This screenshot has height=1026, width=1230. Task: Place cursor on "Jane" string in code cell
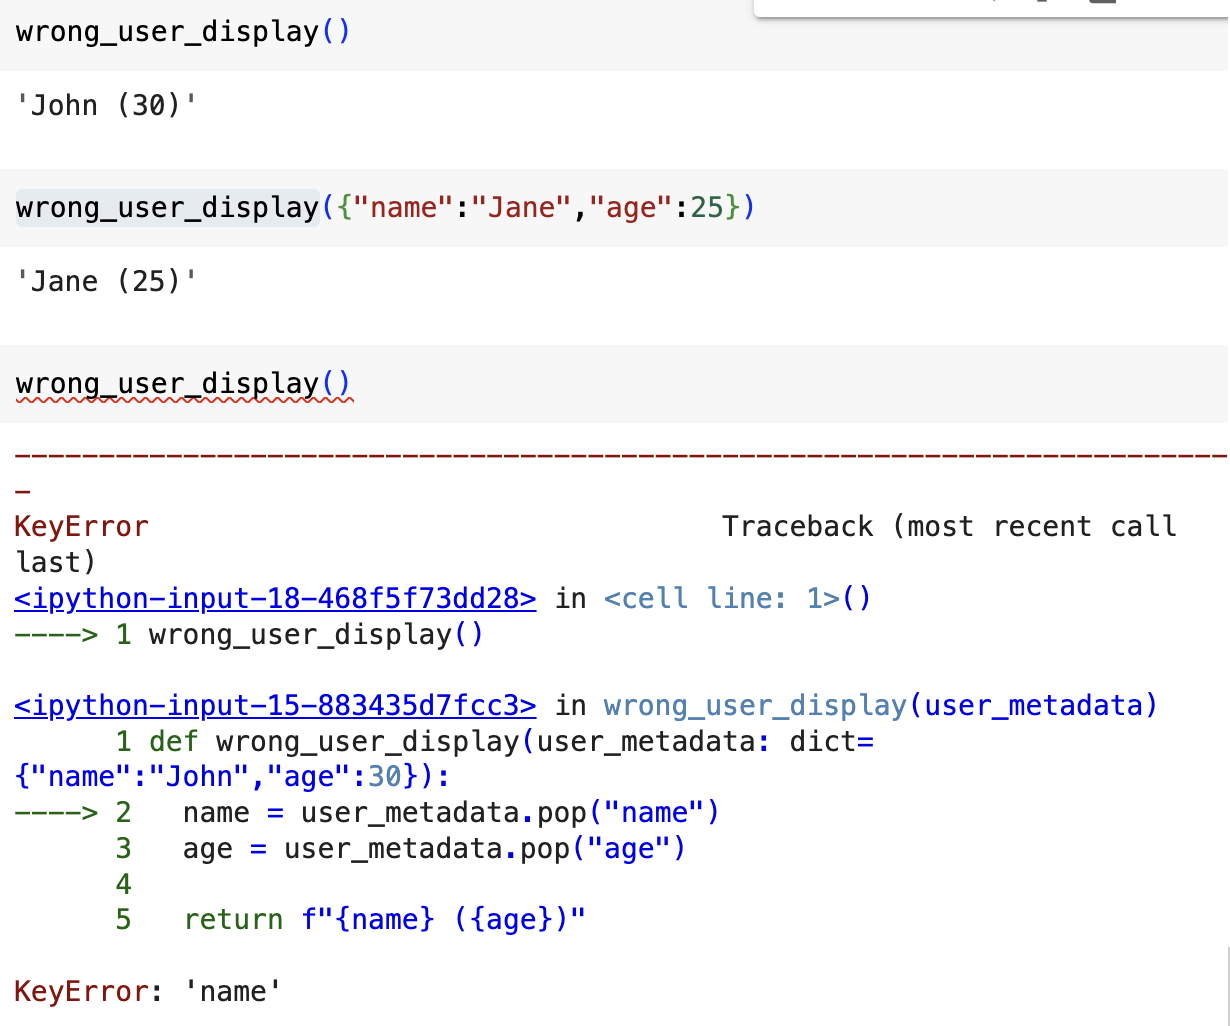point(521,207)
